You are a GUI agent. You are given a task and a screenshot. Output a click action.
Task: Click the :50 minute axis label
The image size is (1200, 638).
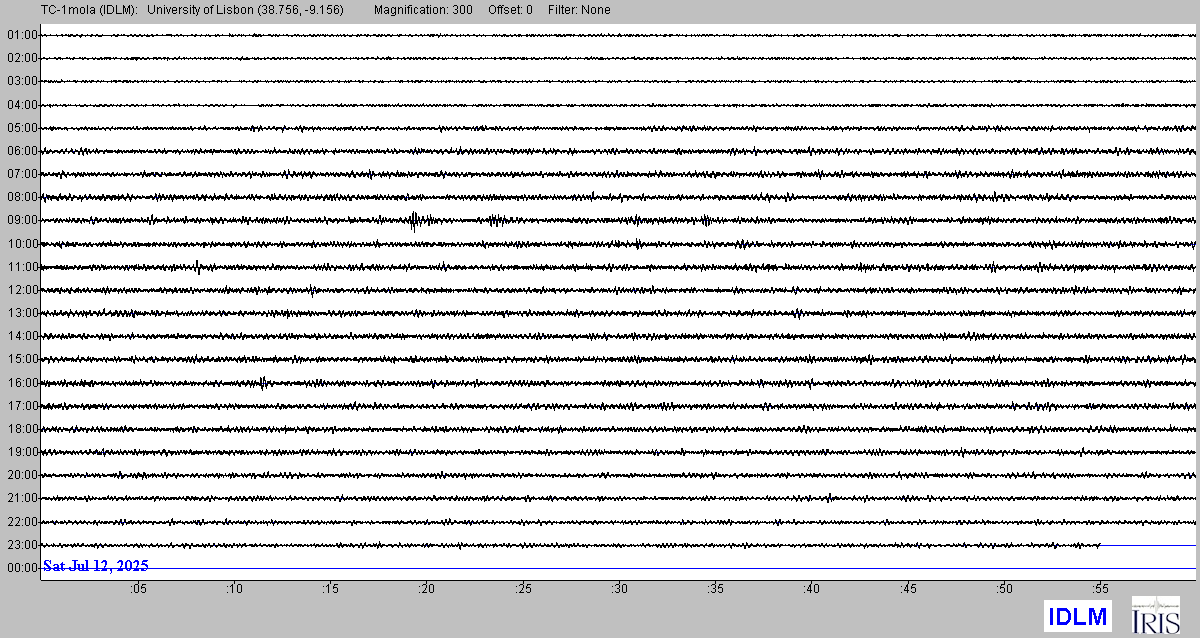click(x=1003, y=589)
